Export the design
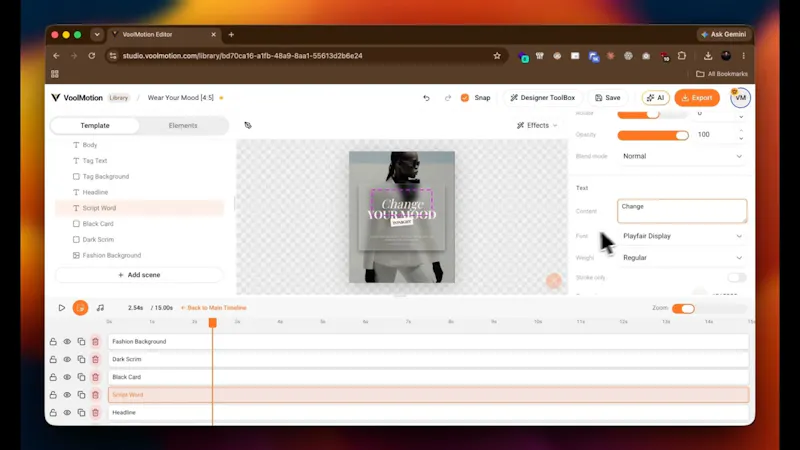 click(x=697, y=98)
